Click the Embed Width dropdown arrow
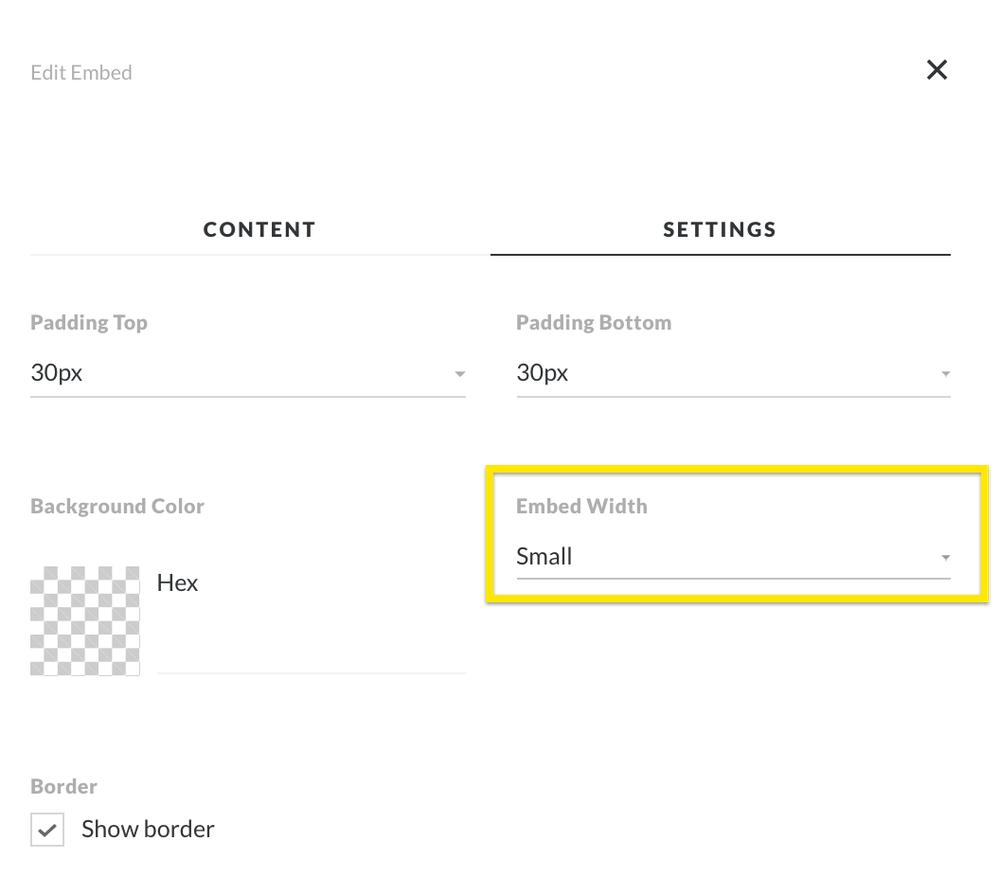 pos(945,558)
